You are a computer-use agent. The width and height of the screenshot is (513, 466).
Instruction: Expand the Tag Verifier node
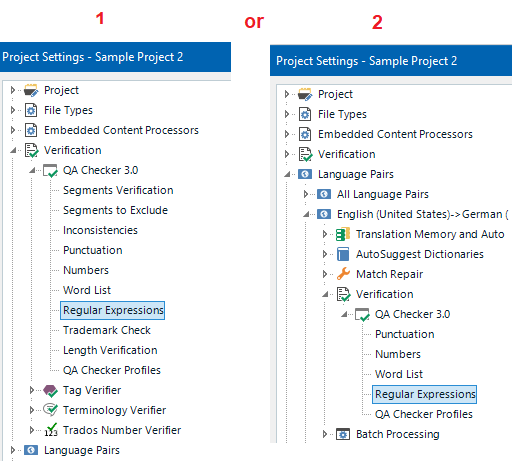[x=32, y=390]
